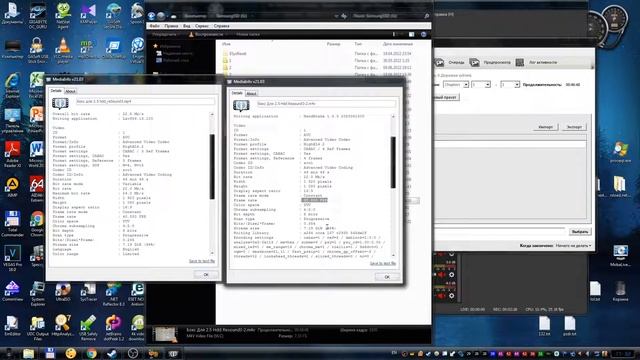
Task: Open the Правка menu in Explorer
Action: (x=171, y=26)
